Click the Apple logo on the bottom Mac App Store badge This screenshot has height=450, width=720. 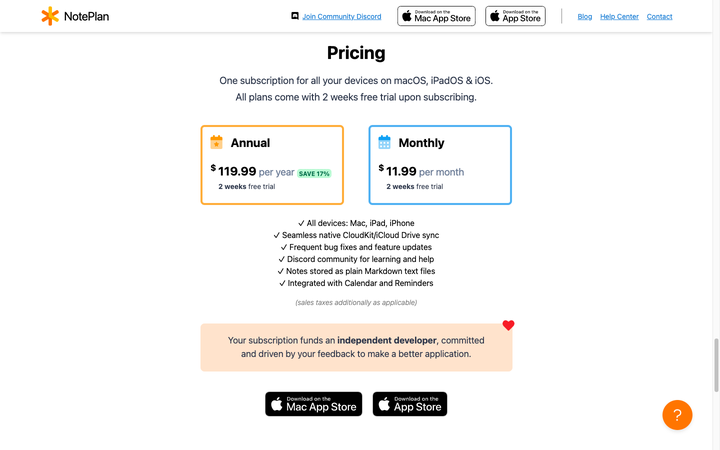click(276, 404)
